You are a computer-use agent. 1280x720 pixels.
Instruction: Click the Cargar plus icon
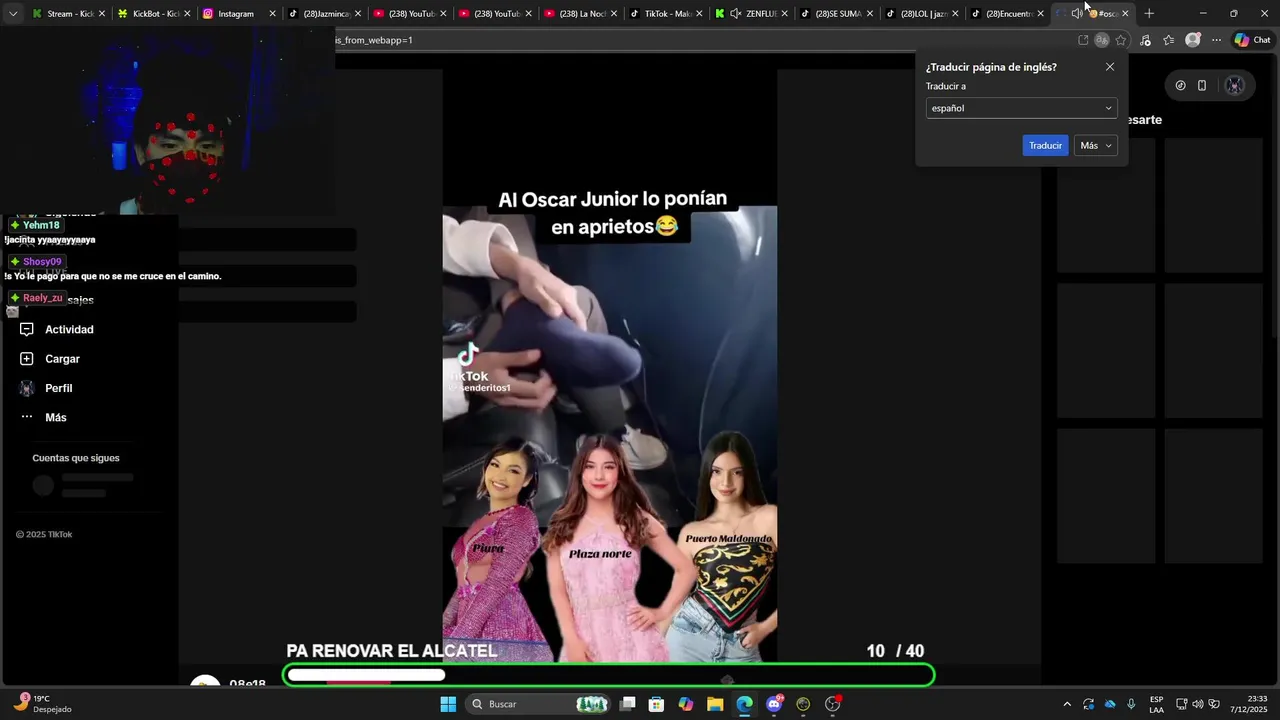(27, 359)
